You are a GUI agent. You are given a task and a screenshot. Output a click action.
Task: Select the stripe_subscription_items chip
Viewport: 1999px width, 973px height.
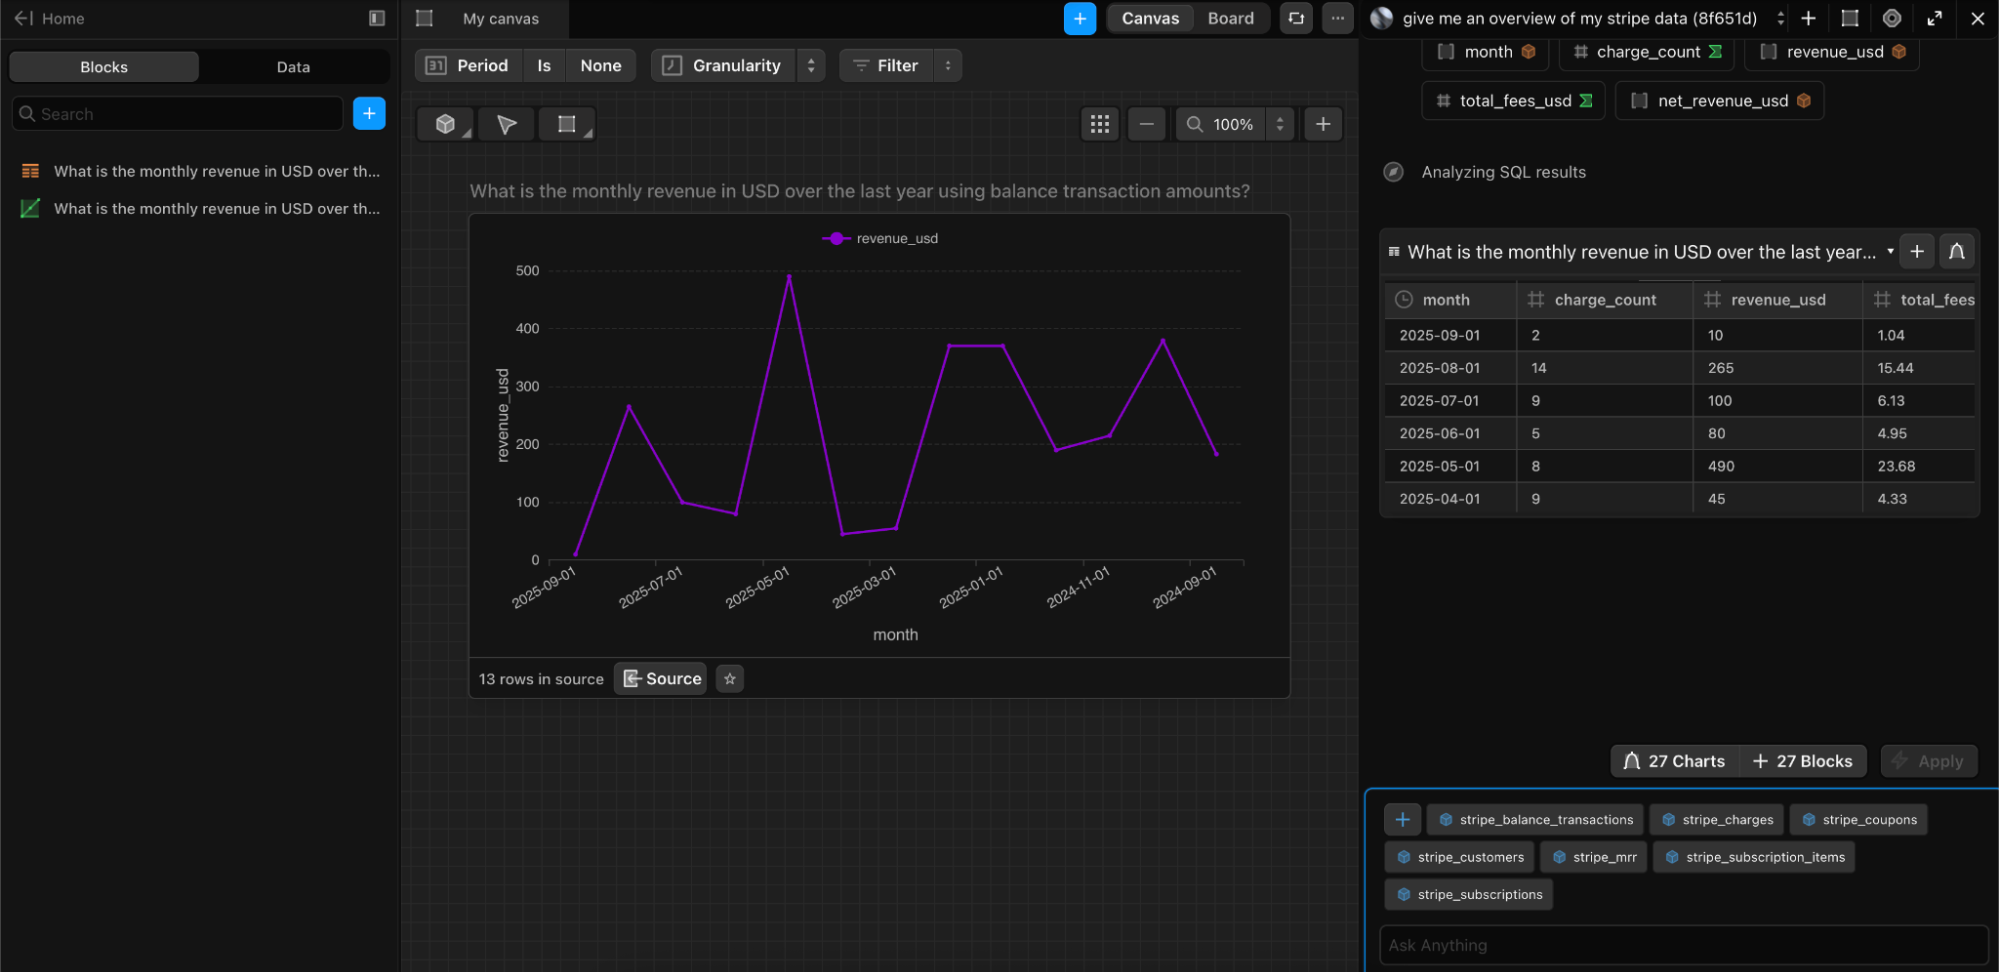tap(1754, 858)
